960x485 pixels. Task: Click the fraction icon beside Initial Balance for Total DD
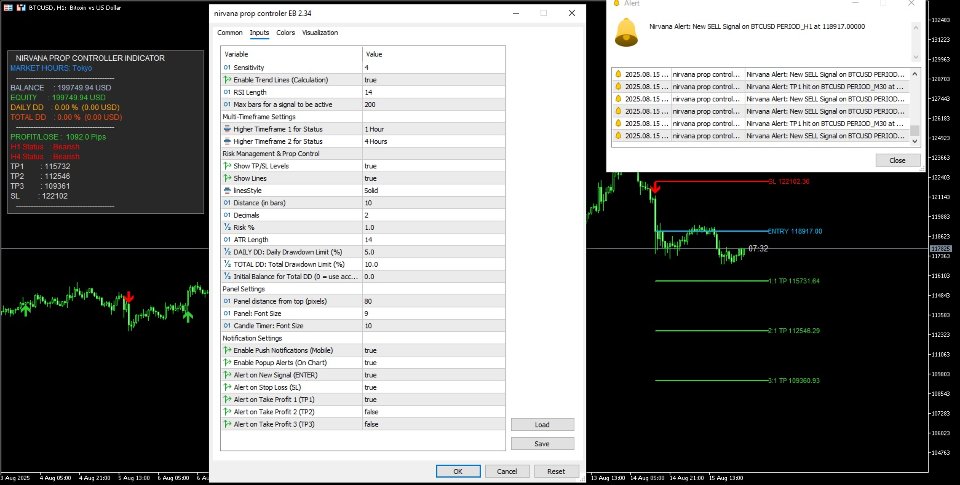(227, 277)
